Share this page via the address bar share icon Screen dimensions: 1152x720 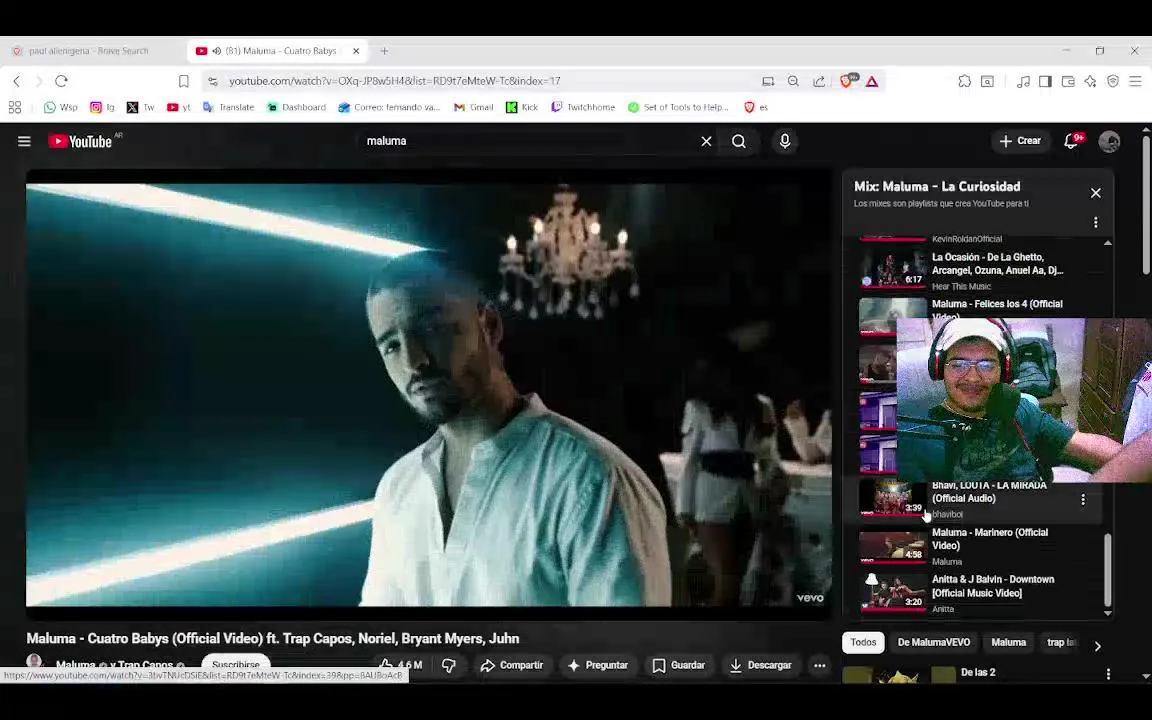(819, 81)
